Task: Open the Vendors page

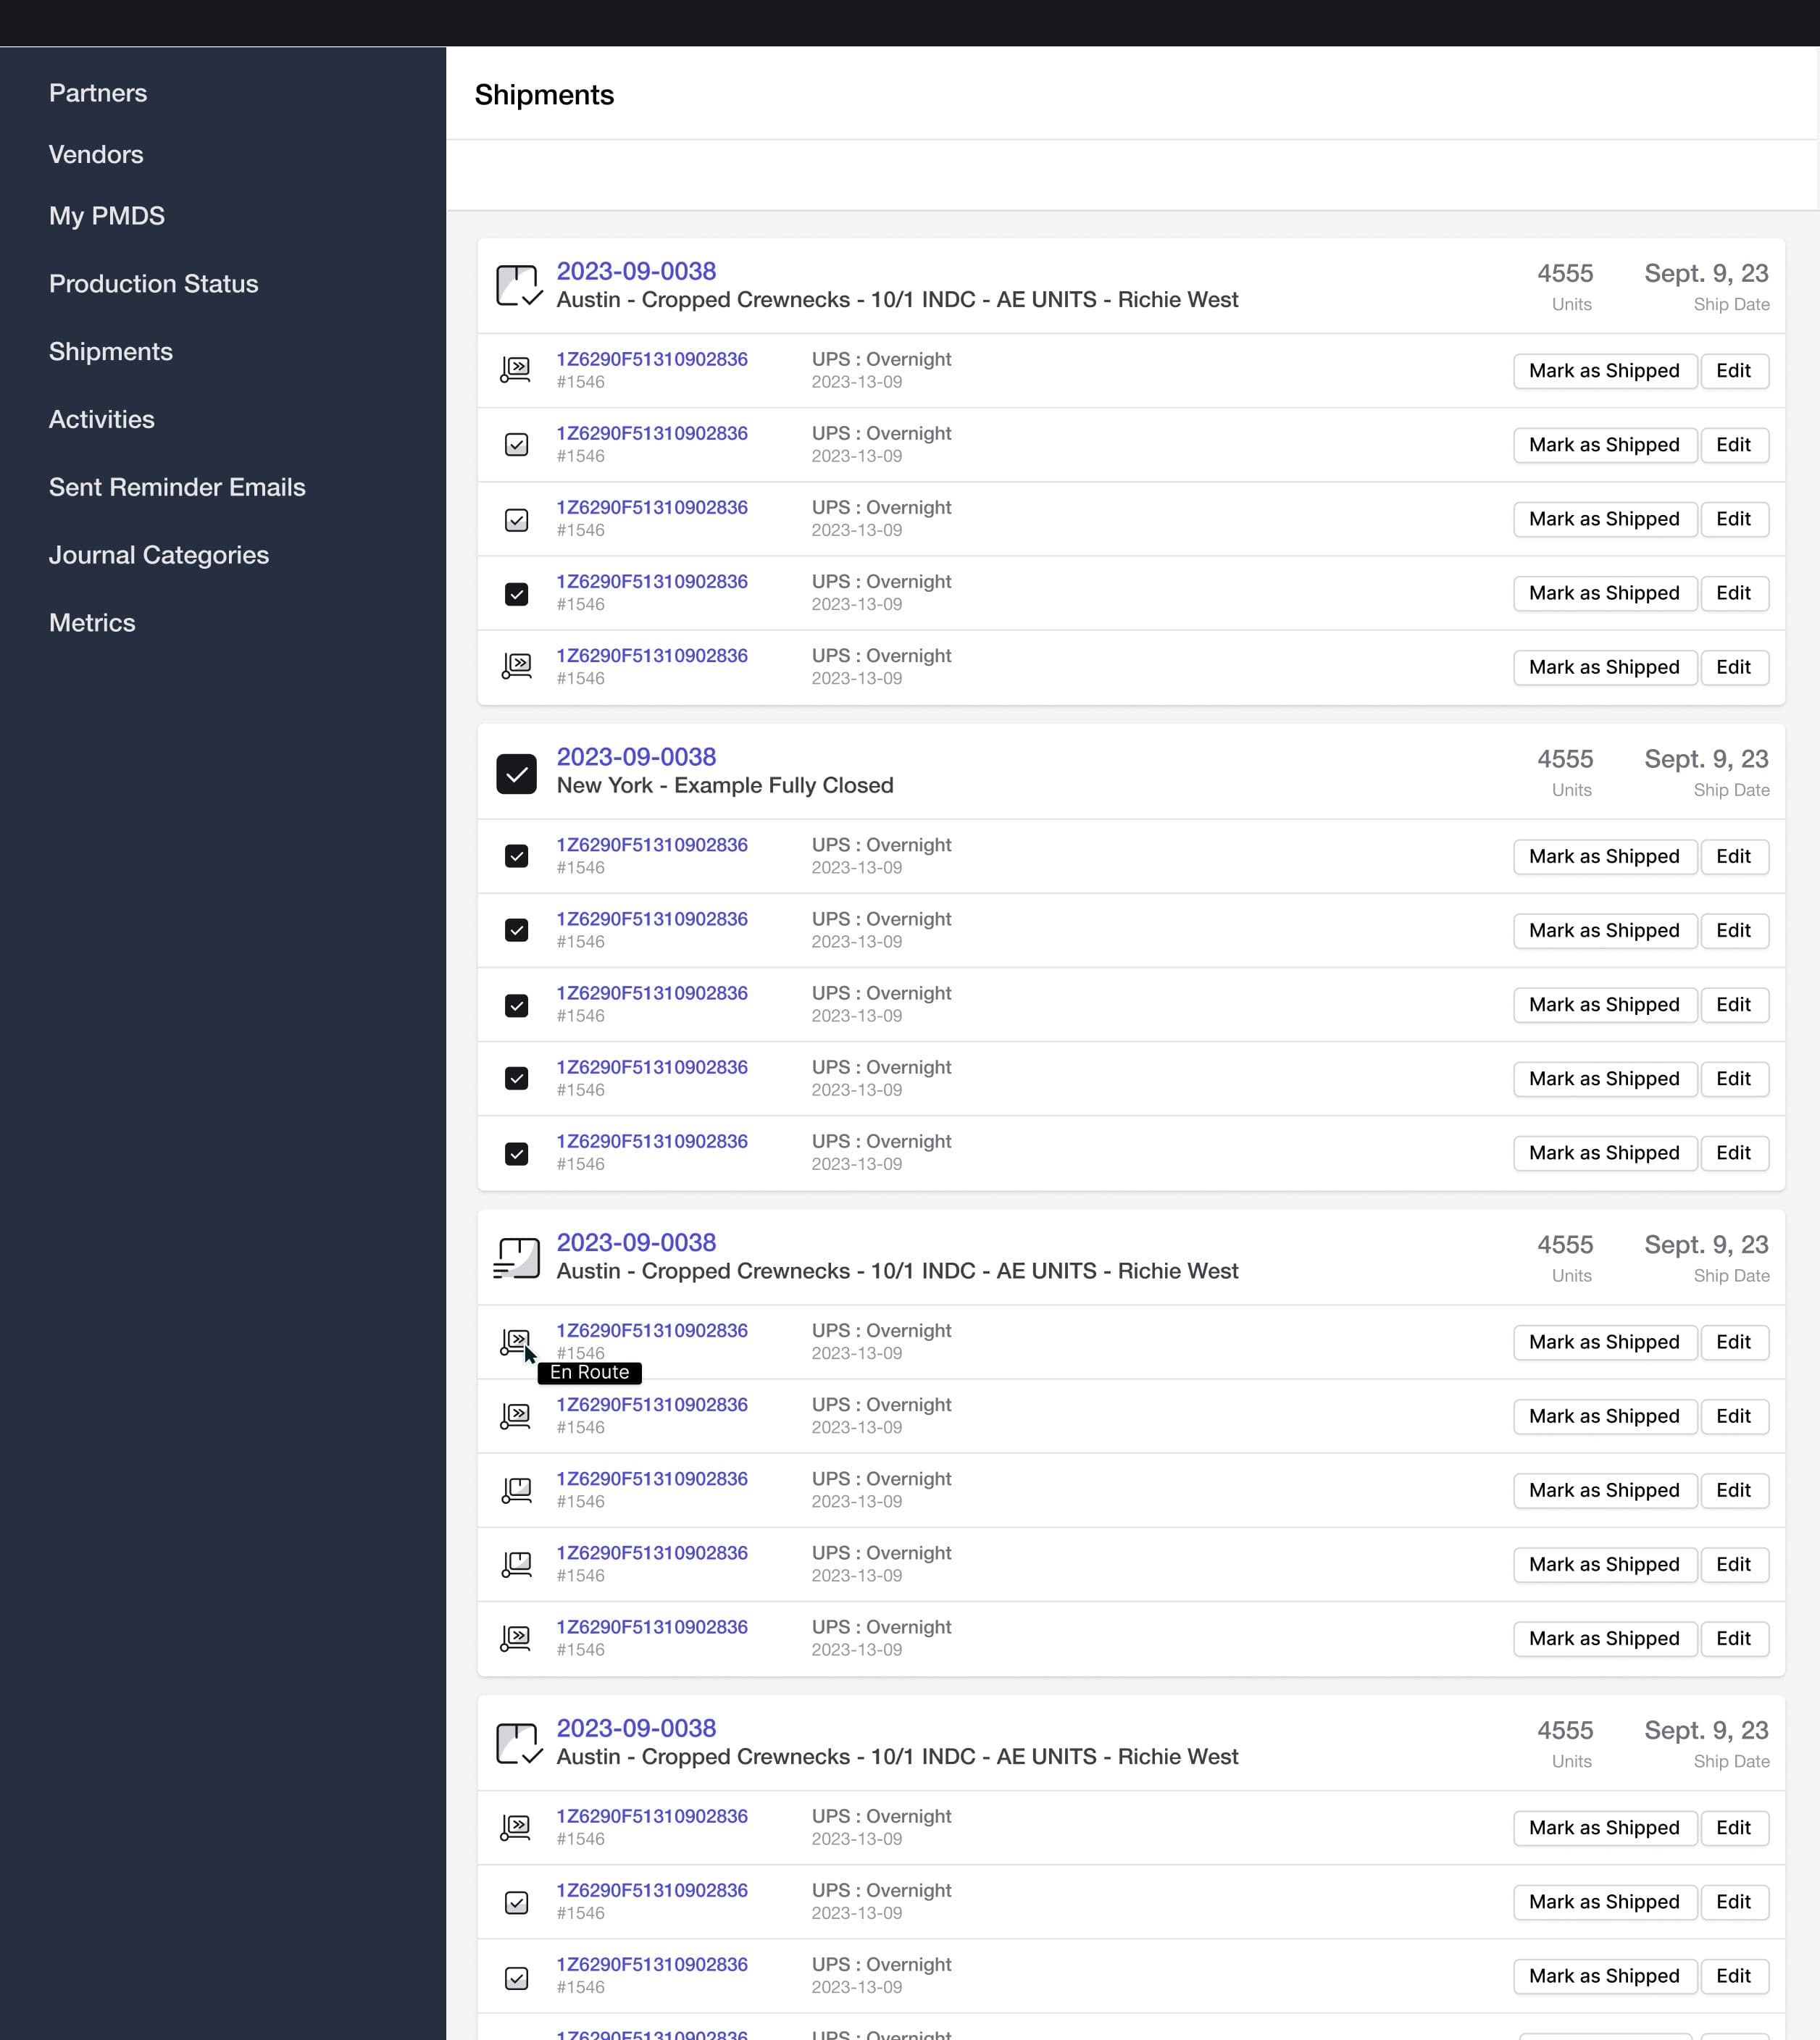Action: click(x=95, y=154)
